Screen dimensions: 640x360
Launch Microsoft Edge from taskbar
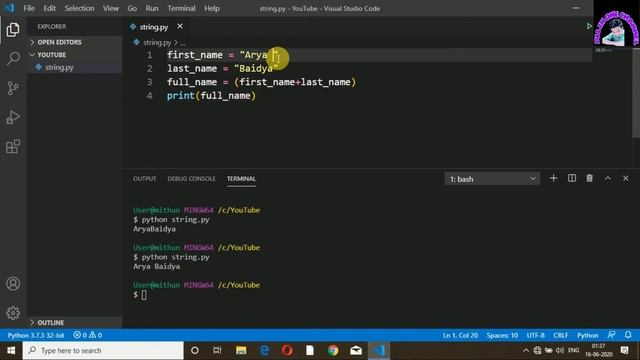click(x=264, y=351)
